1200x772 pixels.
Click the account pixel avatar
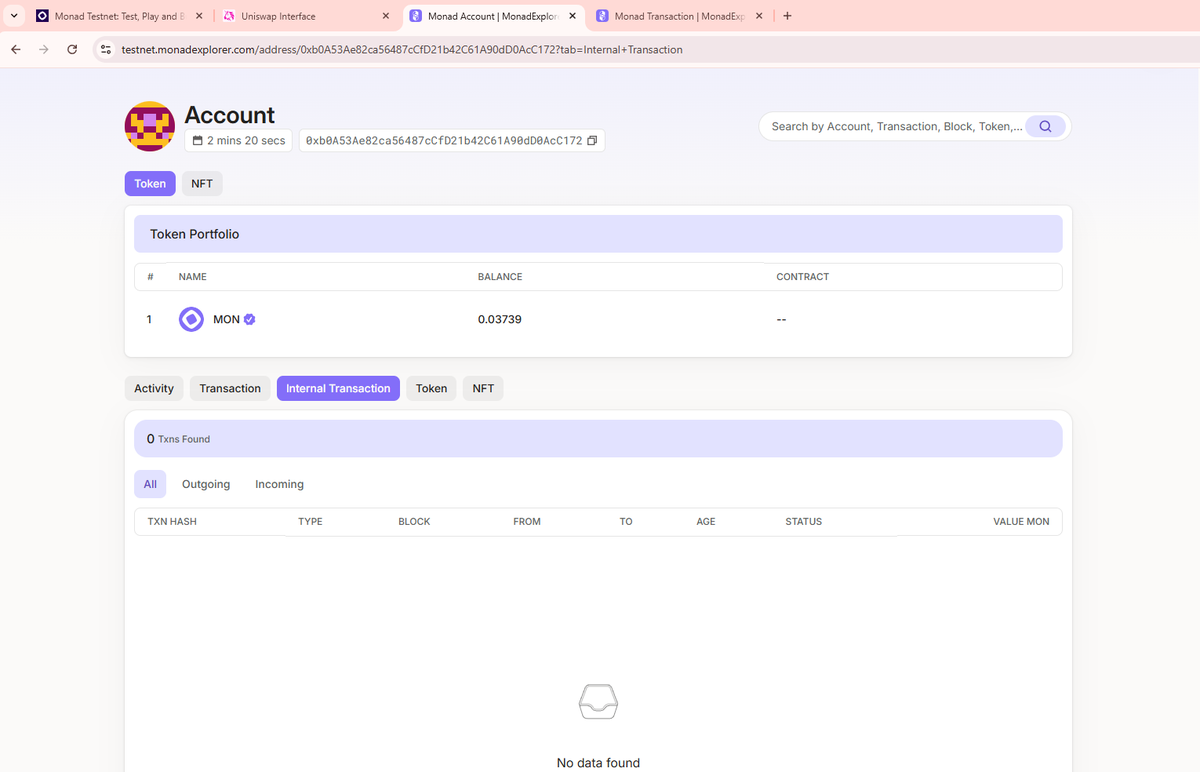pyautogui.click(x=149, y=127)
